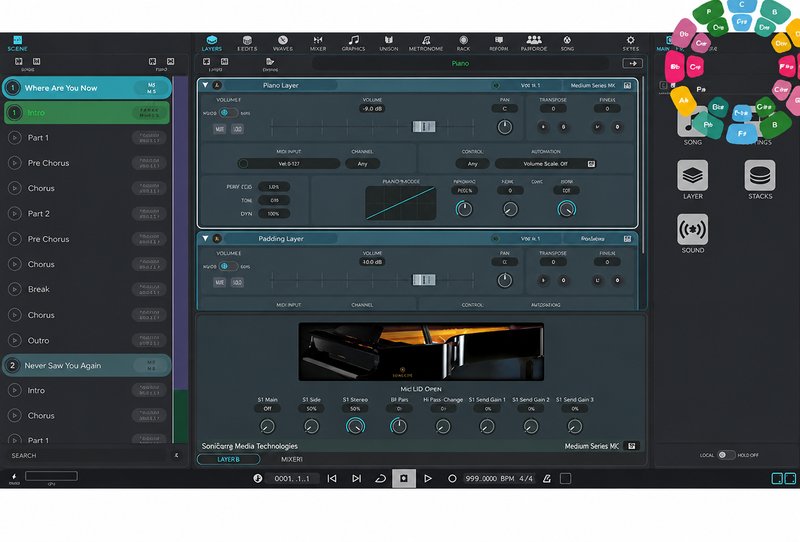The height and width of the screenshot is (542, 800).
Task: Open the Piano Layer MIDI input Vel 0-127 dropdown
Action: [x=289, y=164]
